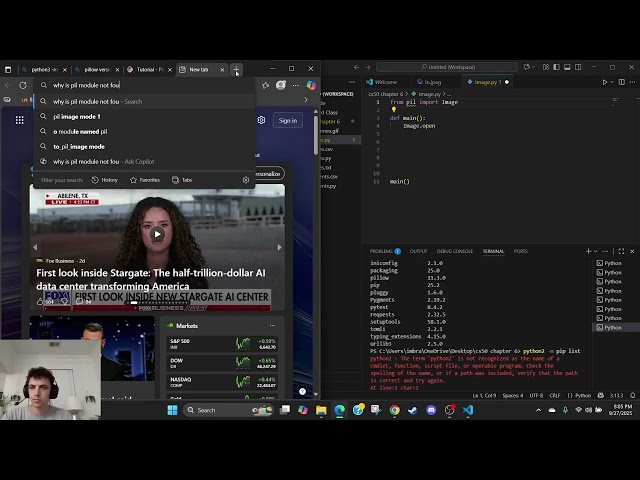Open Edge tab actions menu icon
This screenshot has height=480, width=640.
[8, 70]
